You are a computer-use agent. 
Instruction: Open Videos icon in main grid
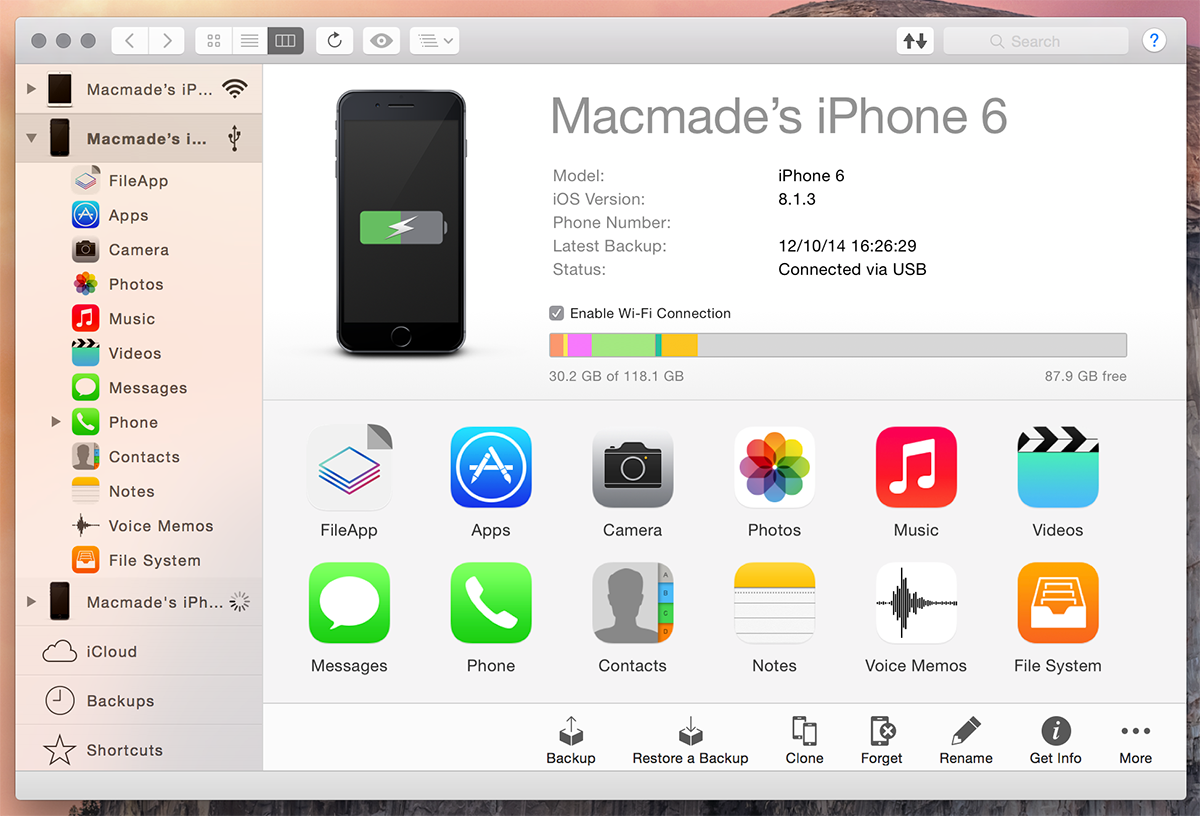pyautogui.click(x=1058, y=468)
